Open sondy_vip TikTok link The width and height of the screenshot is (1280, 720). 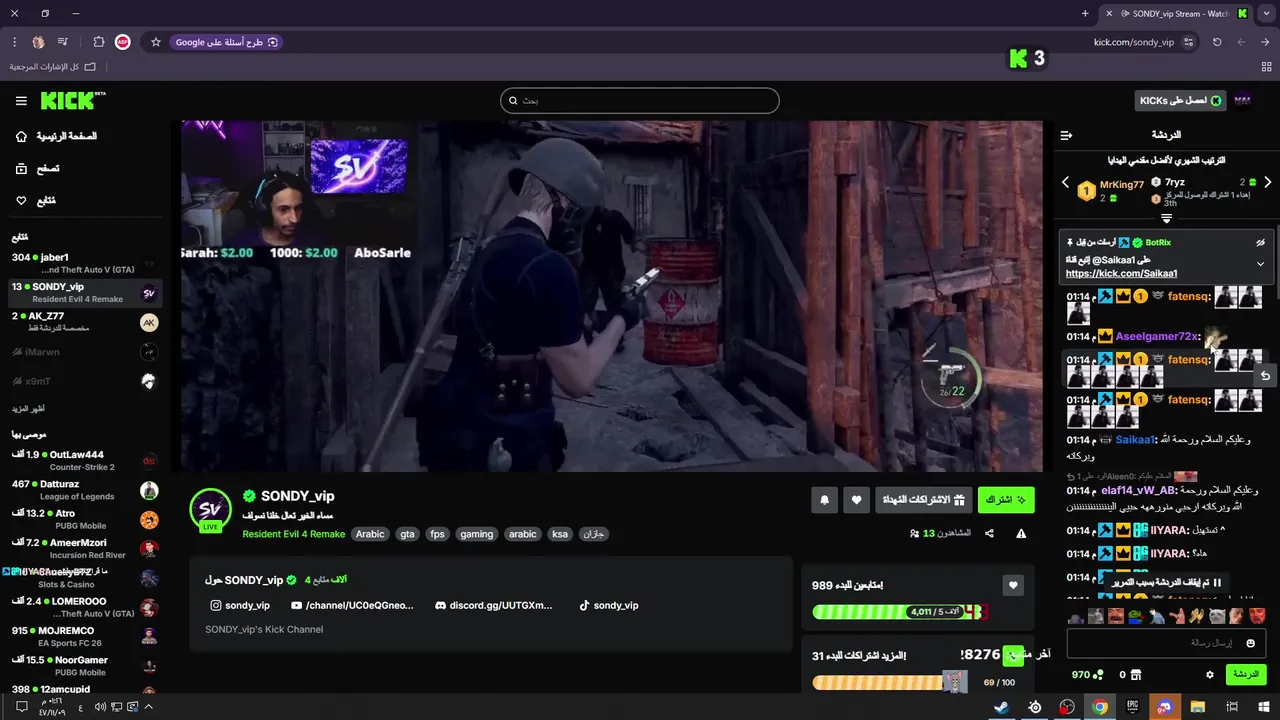608,605
